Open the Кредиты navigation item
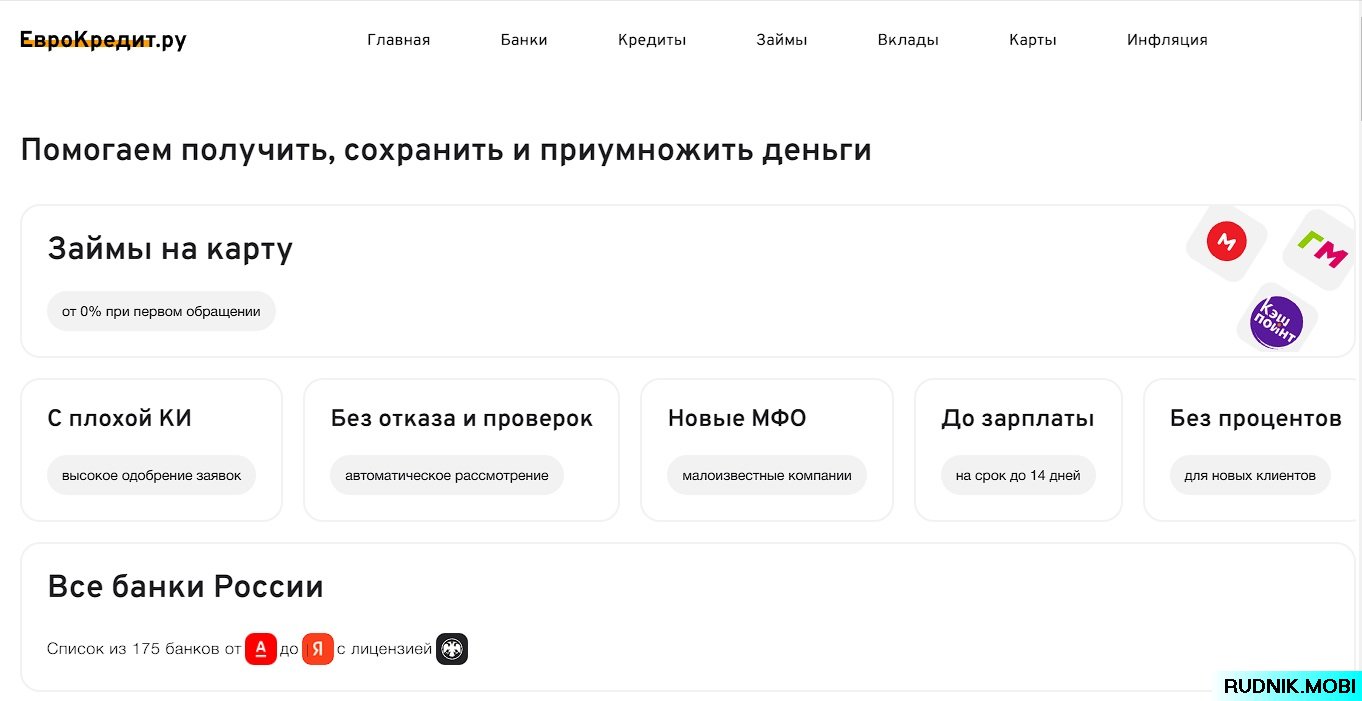Viewport: 1362px width, 701px height. 652,40
